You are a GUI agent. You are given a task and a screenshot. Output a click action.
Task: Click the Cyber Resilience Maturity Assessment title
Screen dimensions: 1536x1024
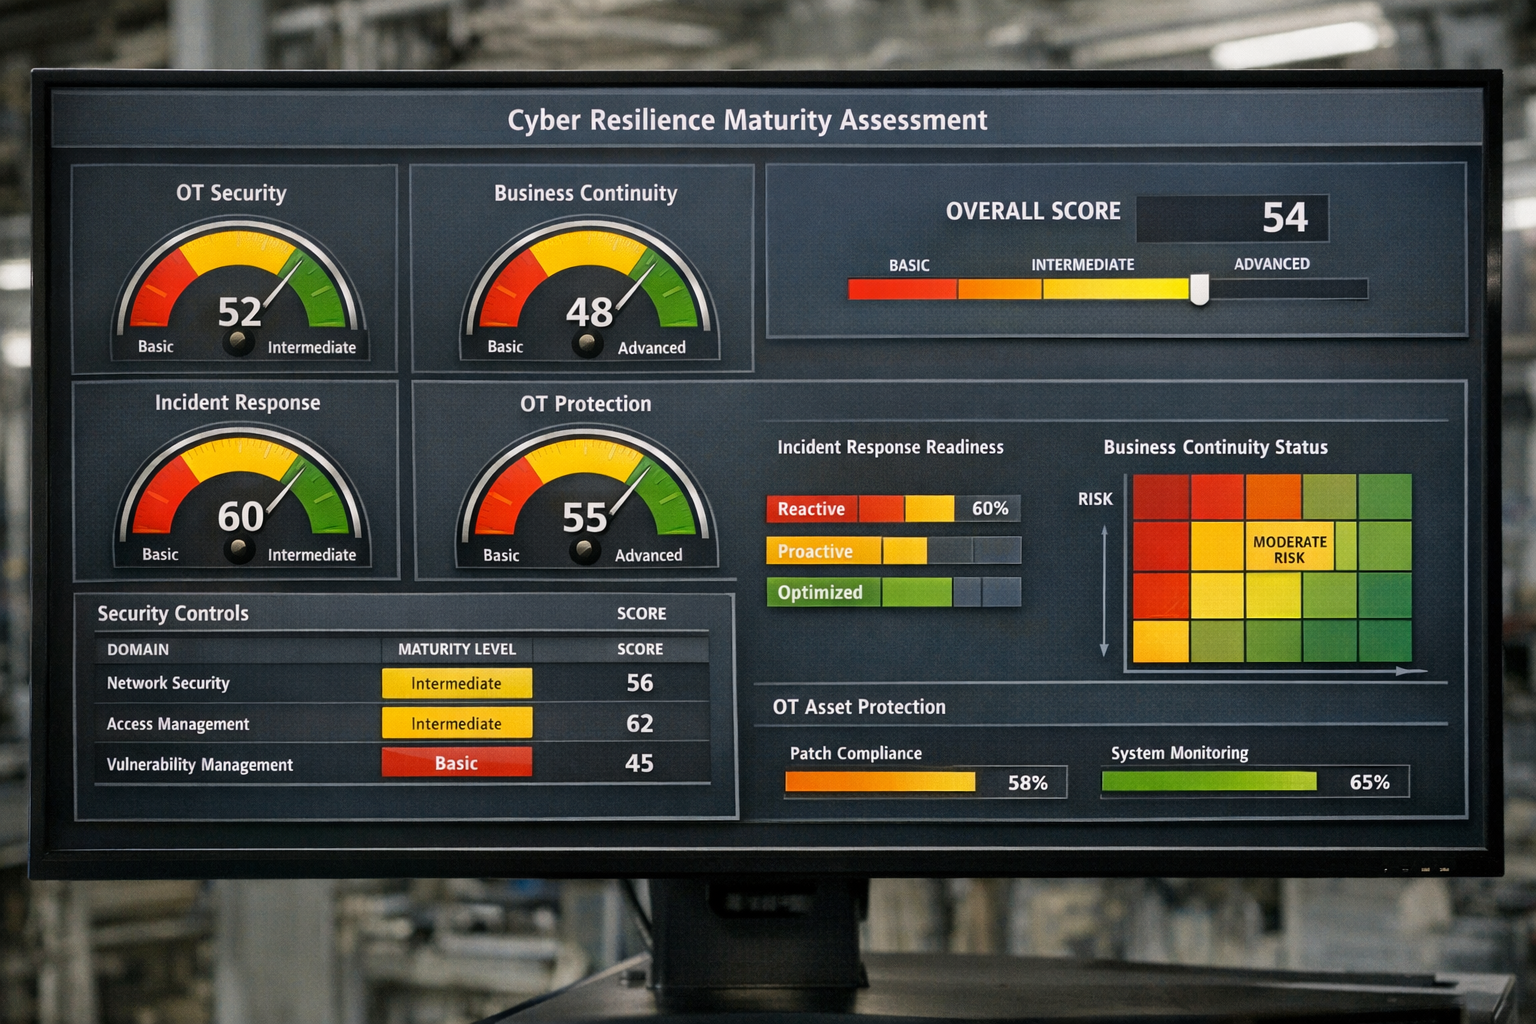pos(747,120)
